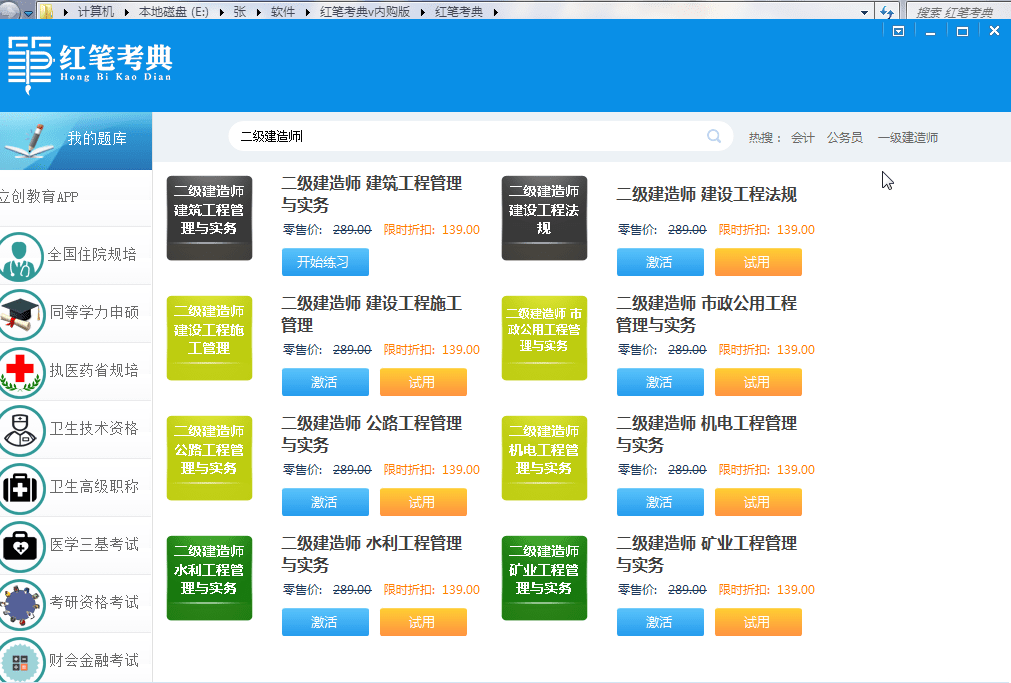Click 激活 for 公路工程管理与实务
This screenshot has height=683, width=1011.
point(325,502)
